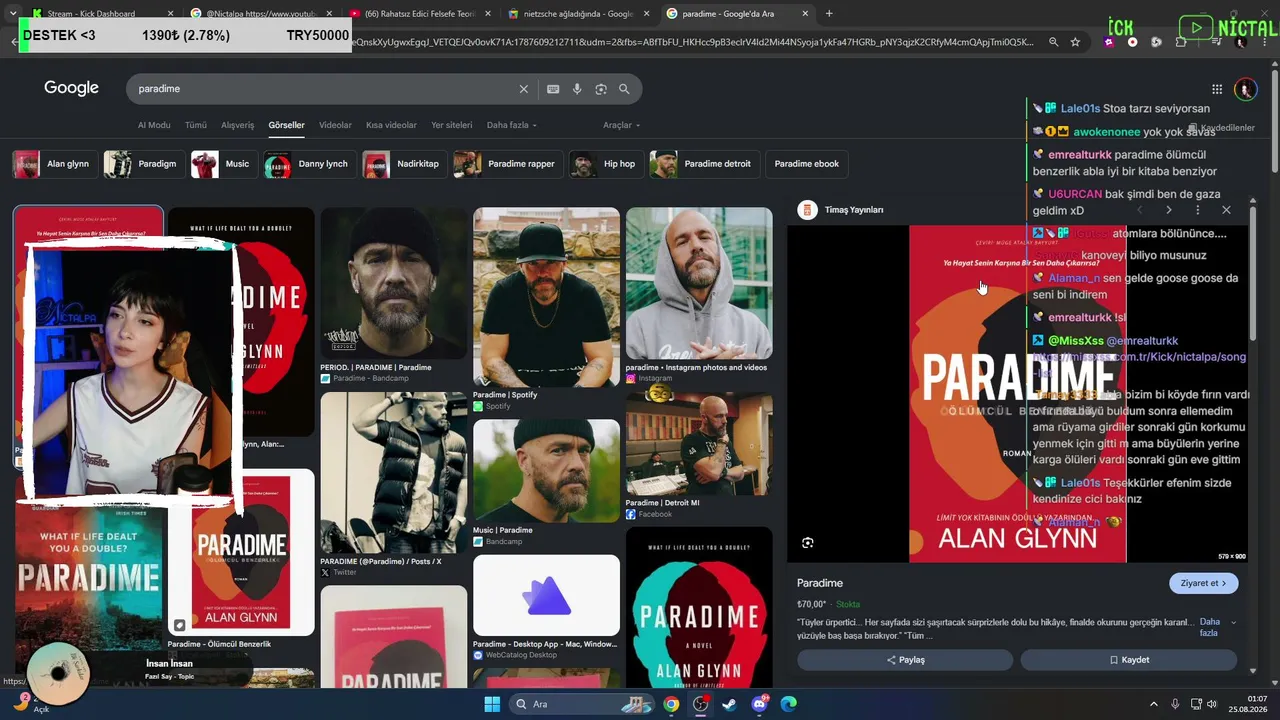This screenshot has height=720, width=1280.
Task: Filter images by Hip hop chip
Action: 606,164
